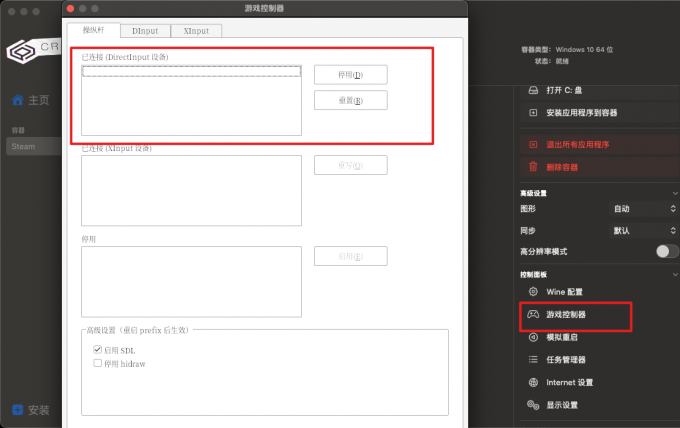680x428 pixels.
Task: Click the 重写(O) button
Action: coord(350,165)
